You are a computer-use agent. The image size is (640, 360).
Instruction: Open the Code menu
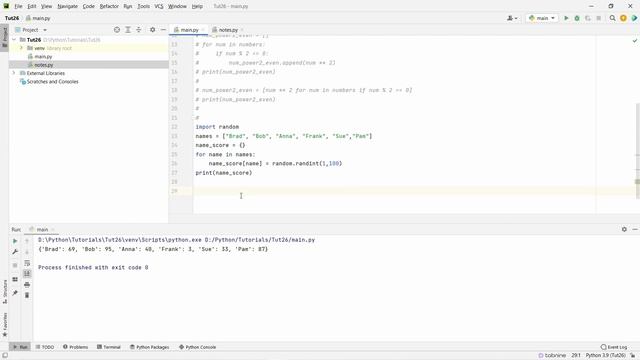click(x=89, y=6)
